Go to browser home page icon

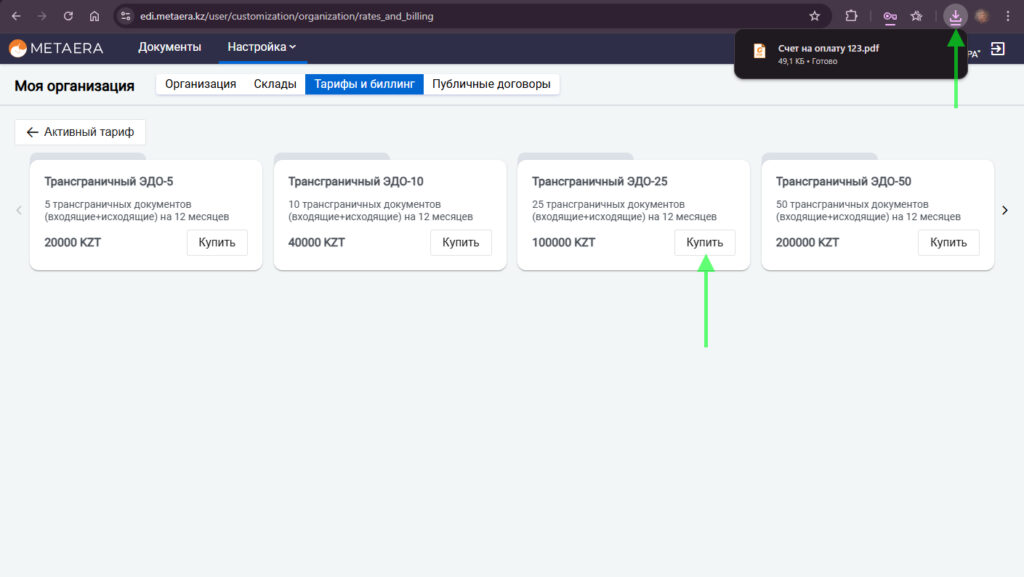click(94, 16)
